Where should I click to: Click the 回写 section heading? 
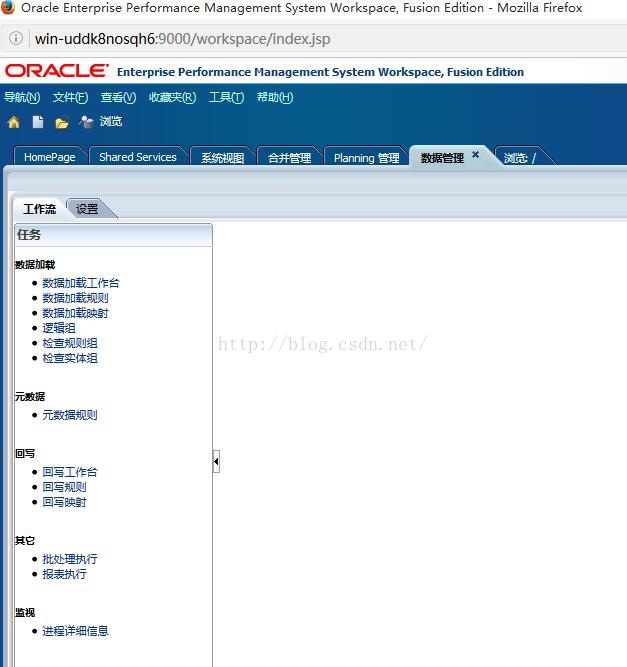(x=25, y=453)
